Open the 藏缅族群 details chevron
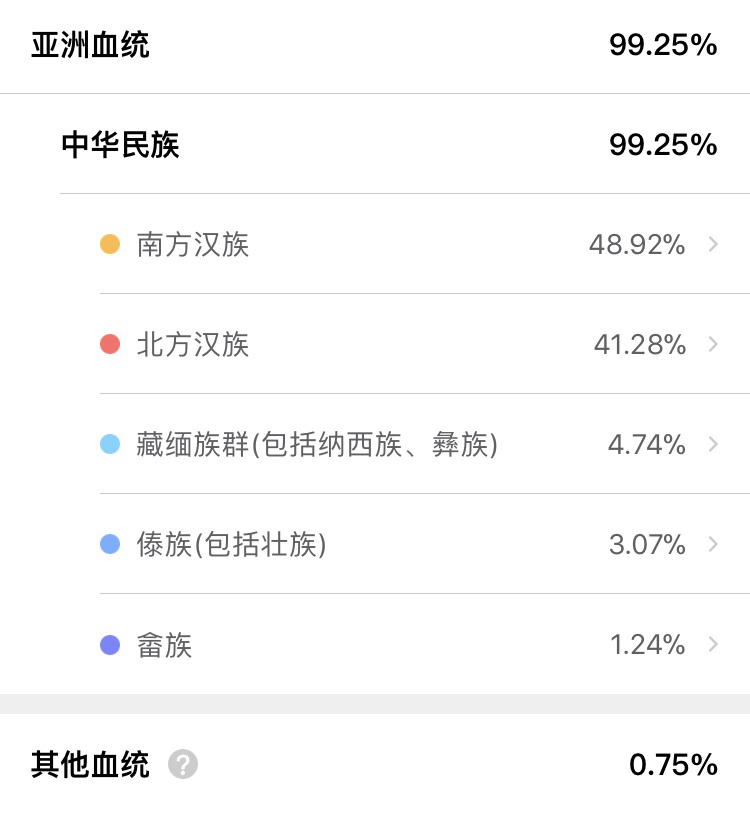 click(713, 444)
